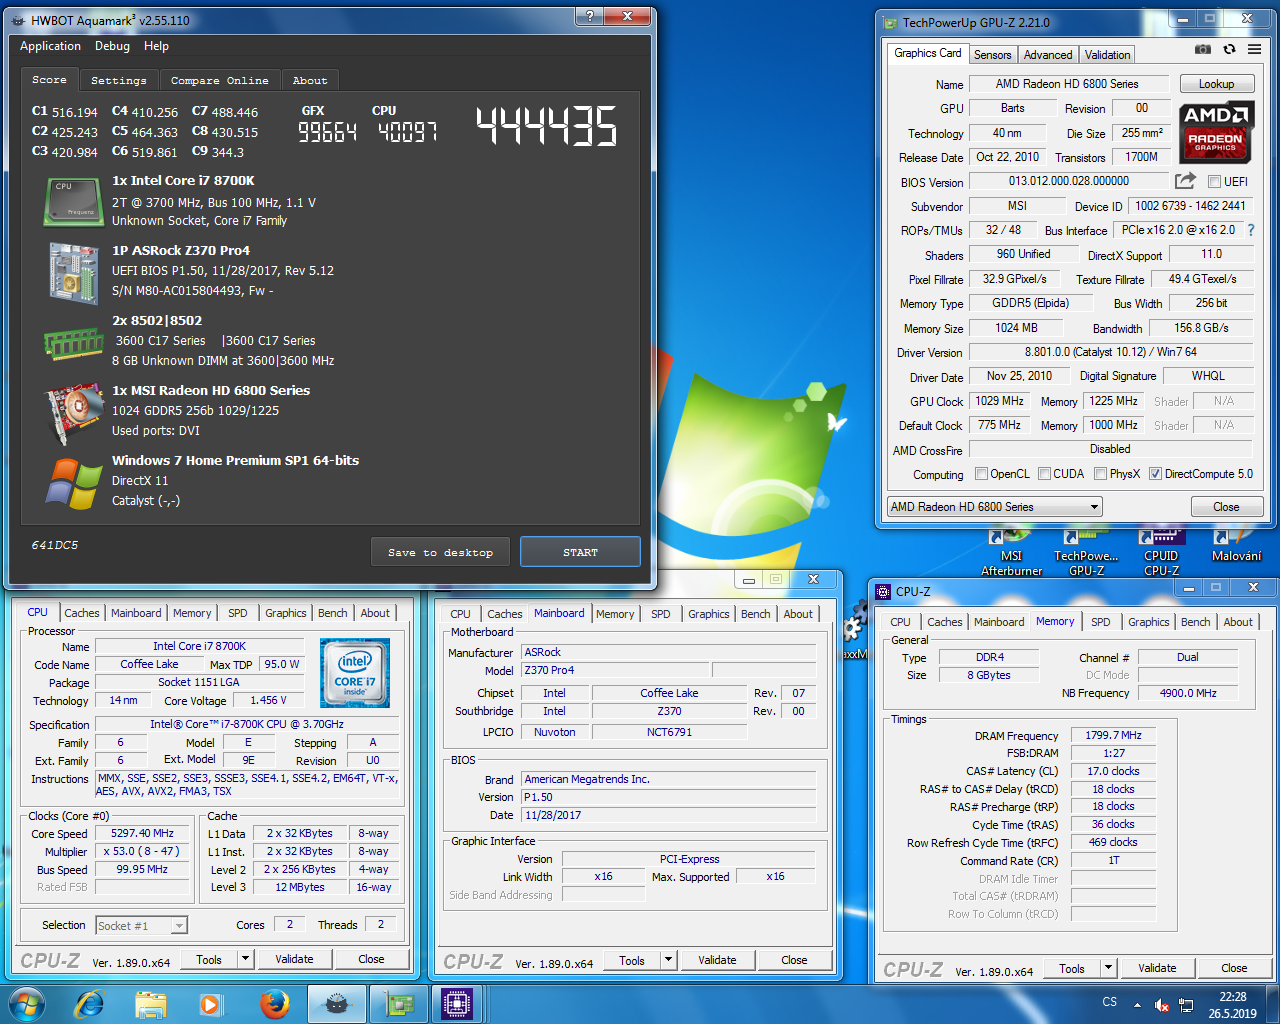The height and width of the screenshot is (1024, 1280).
Task: Click the RAM stick icon in Aquamark
Action: 74,343
